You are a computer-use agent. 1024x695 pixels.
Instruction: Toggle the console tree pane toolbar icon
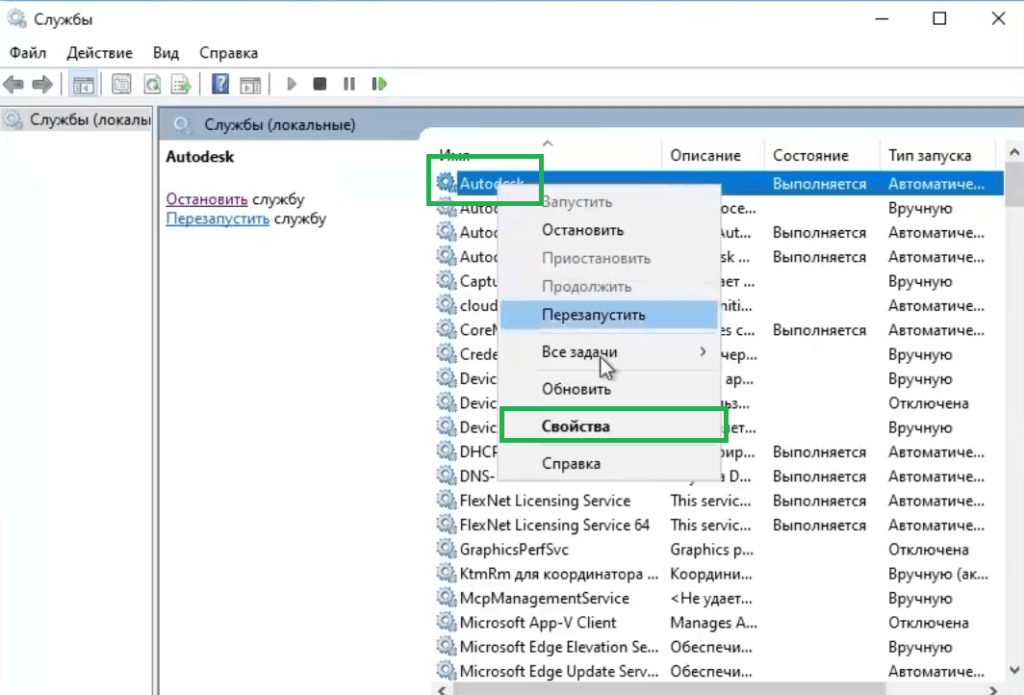click(83, 85)
